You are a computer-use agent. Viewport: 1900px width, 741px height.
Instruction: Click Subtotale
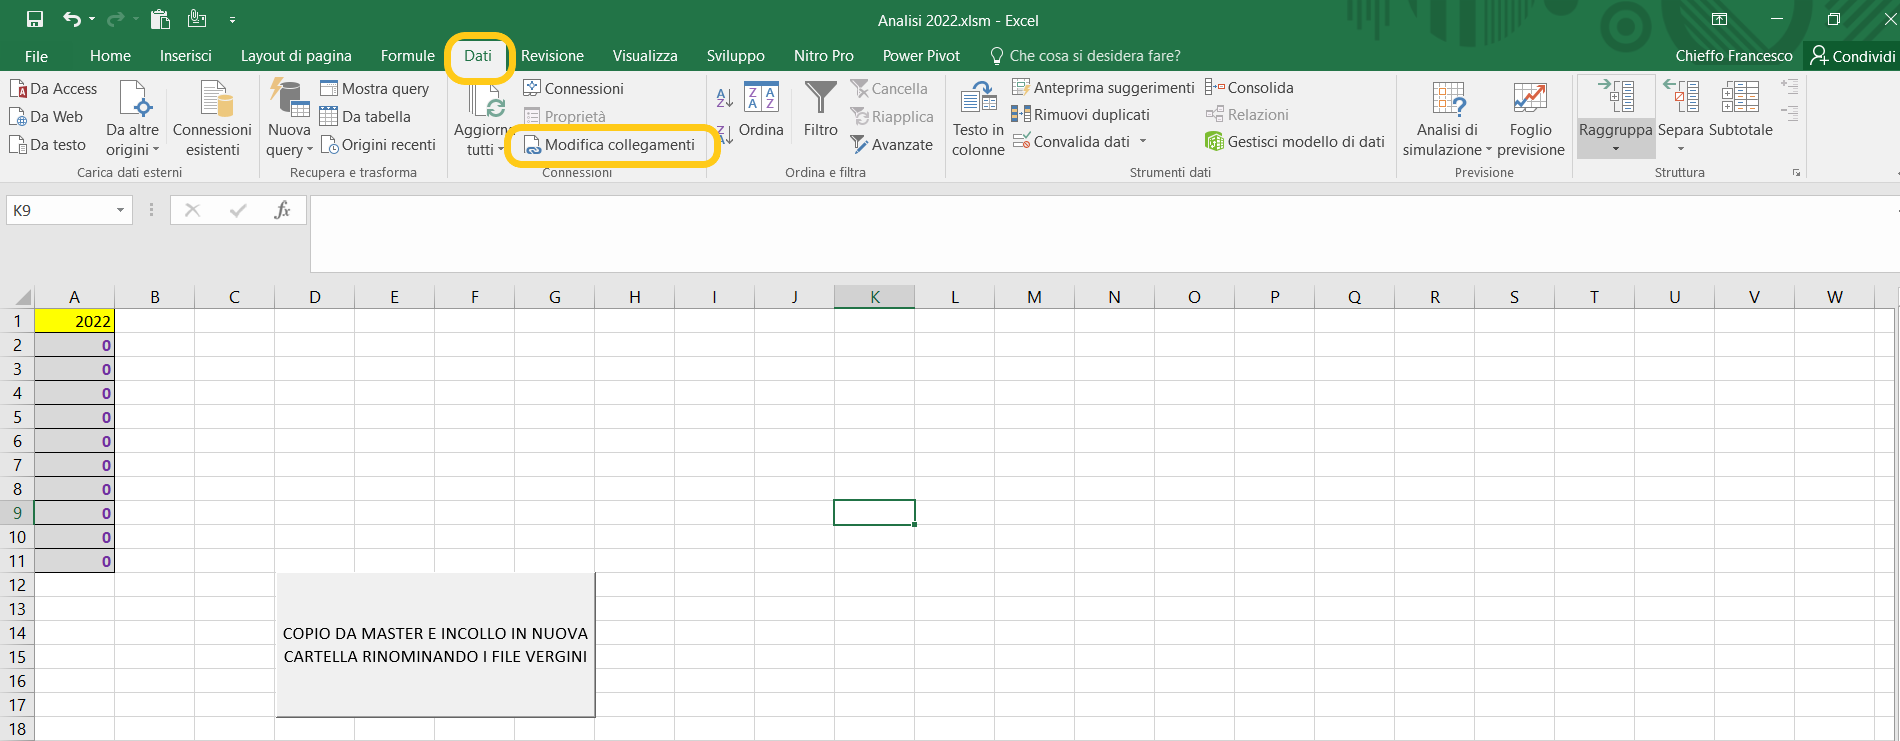tap(1740, 110)
